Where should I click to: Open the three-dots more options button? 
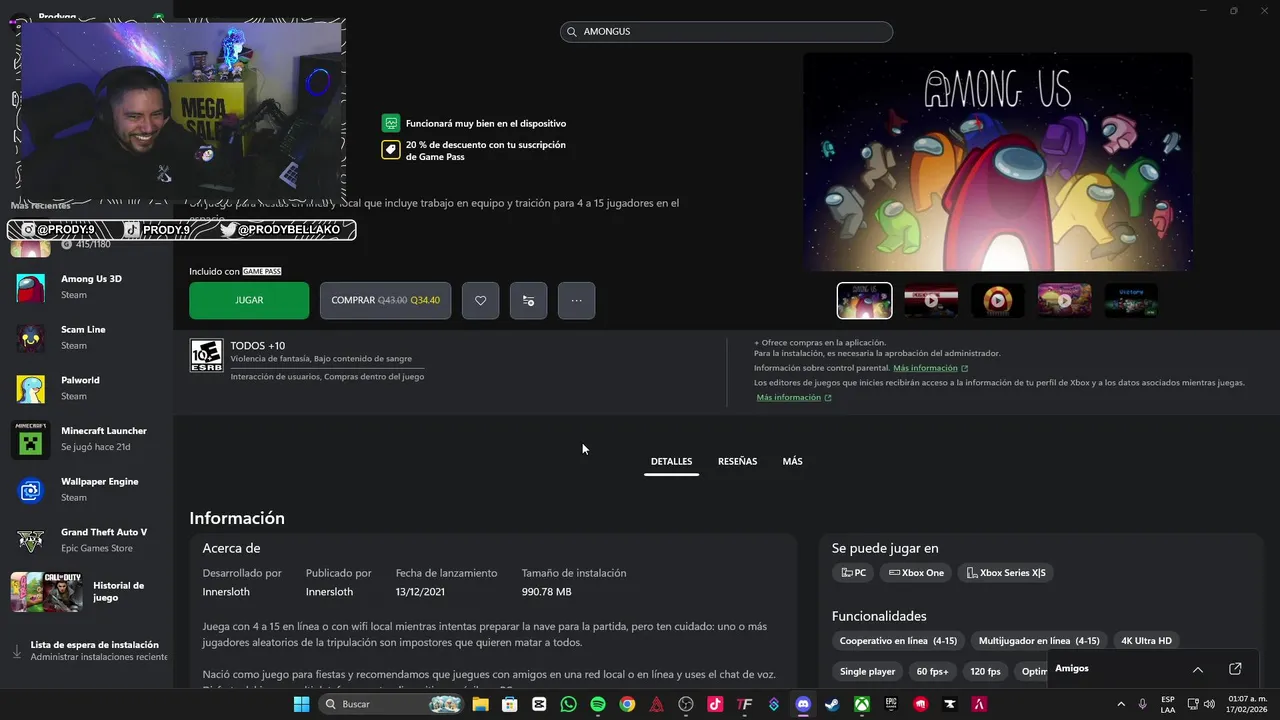click(x=576, y=300)
